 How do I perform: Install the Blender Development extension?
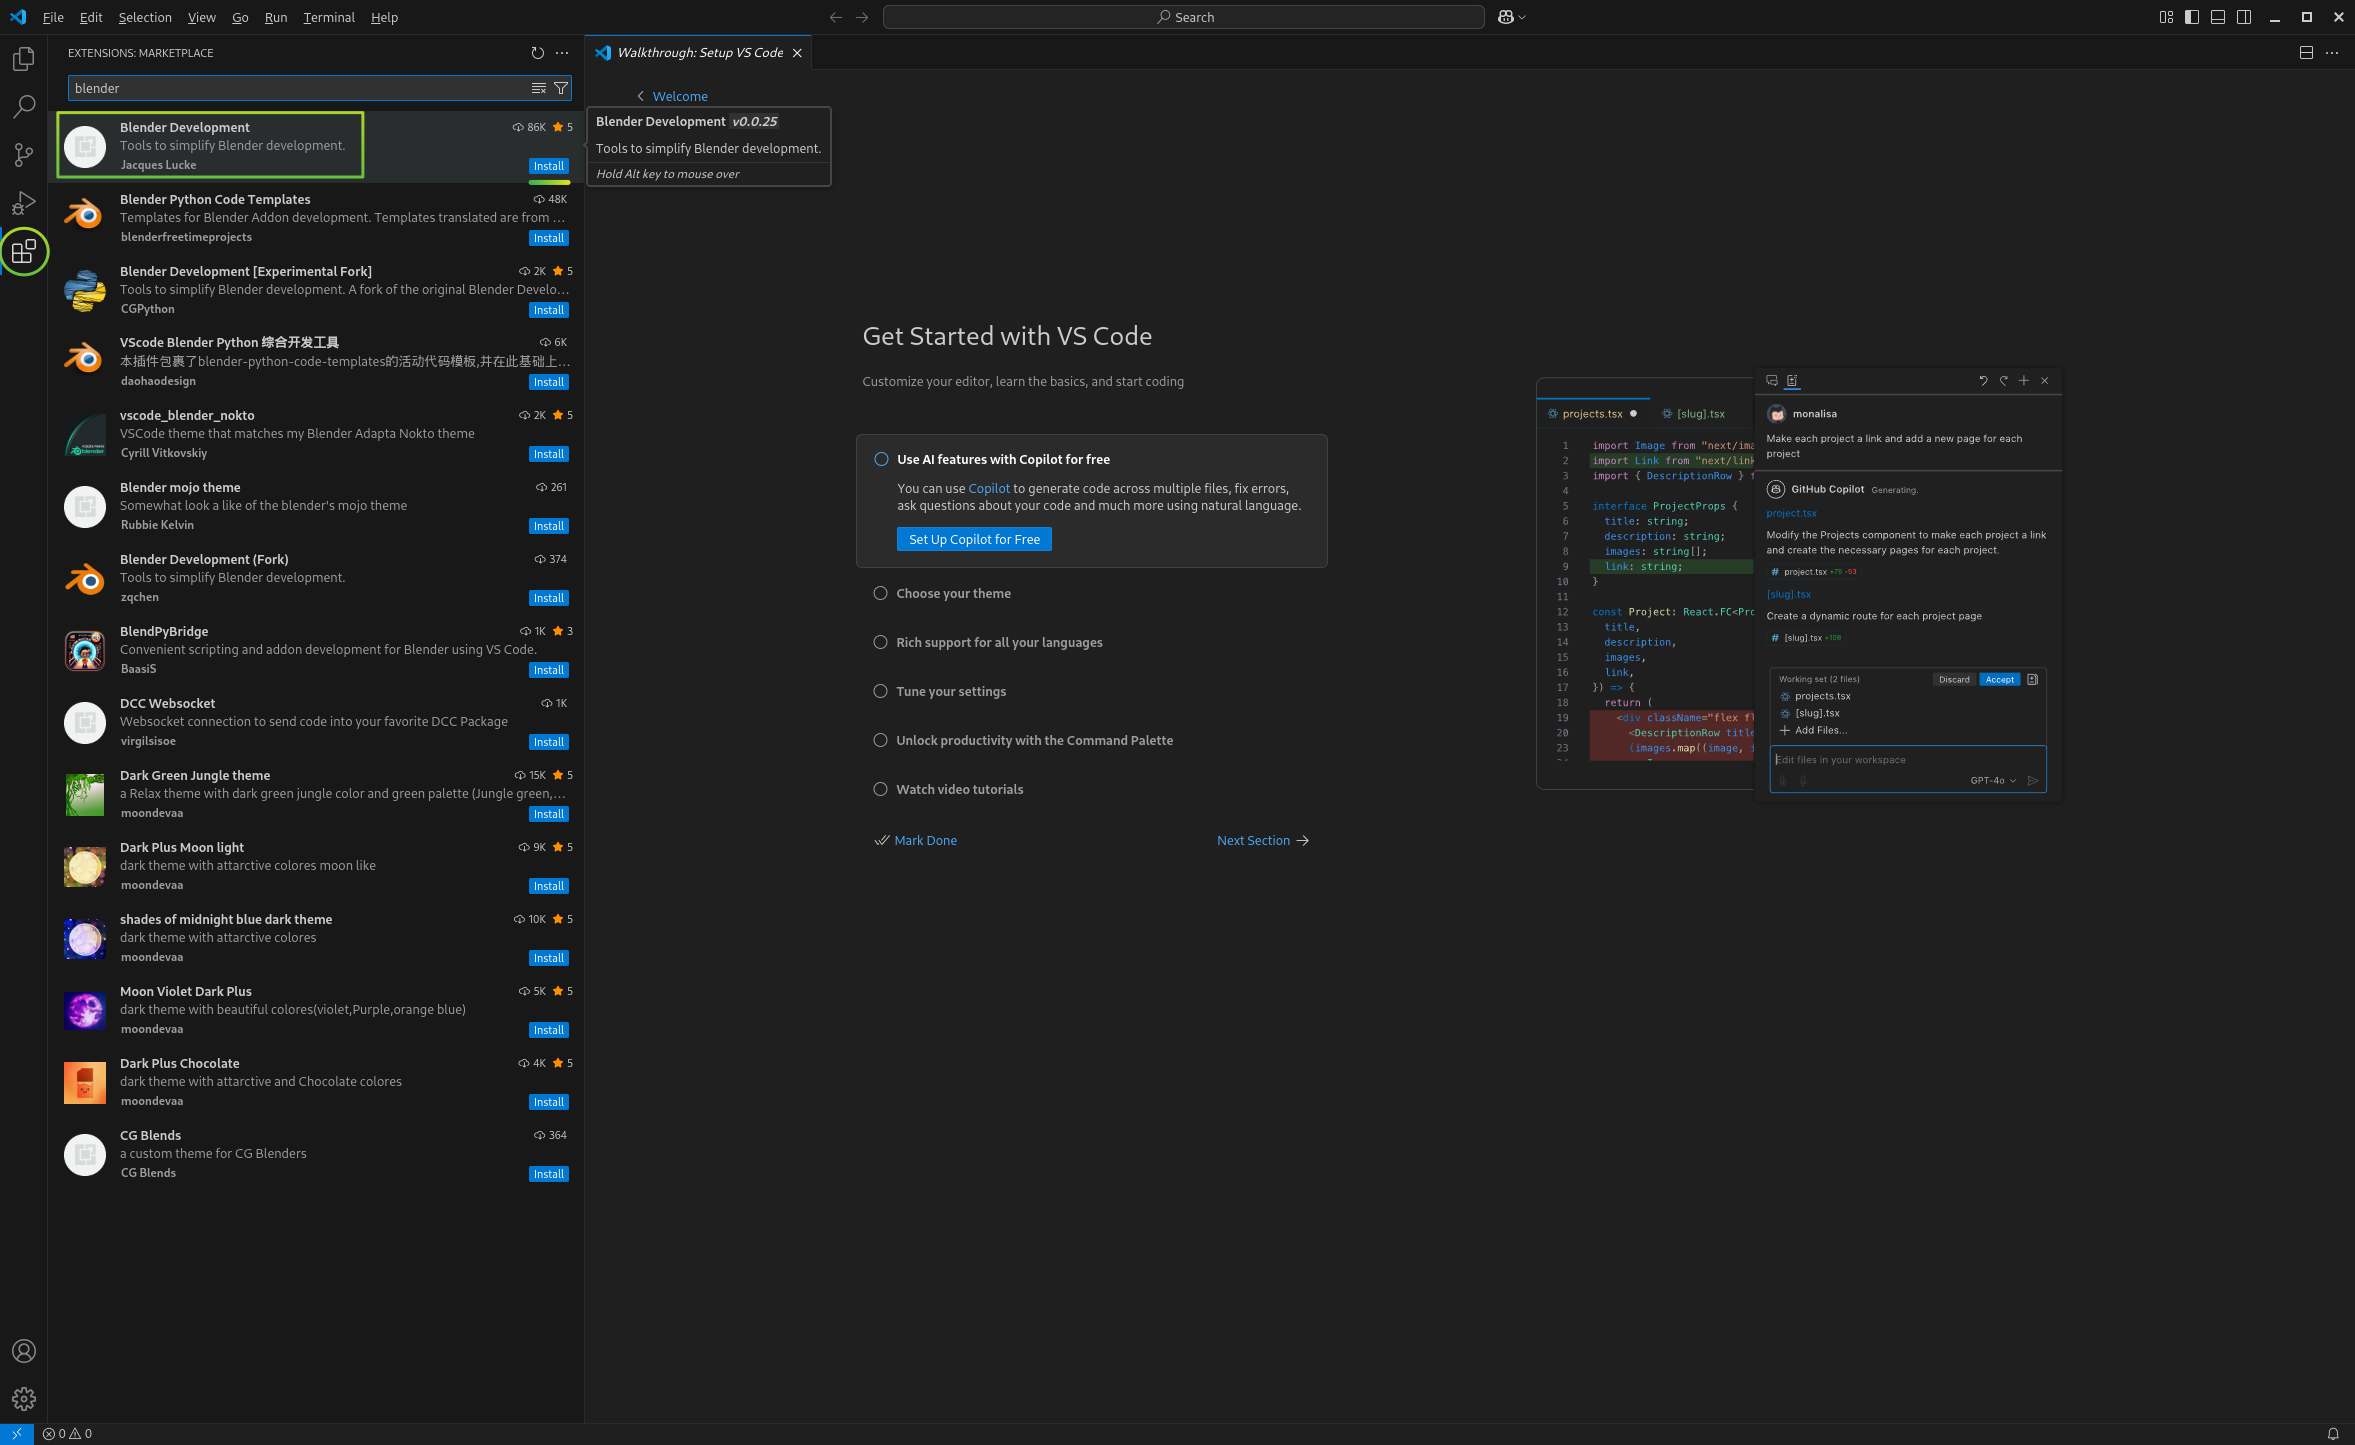click(549, 166)
